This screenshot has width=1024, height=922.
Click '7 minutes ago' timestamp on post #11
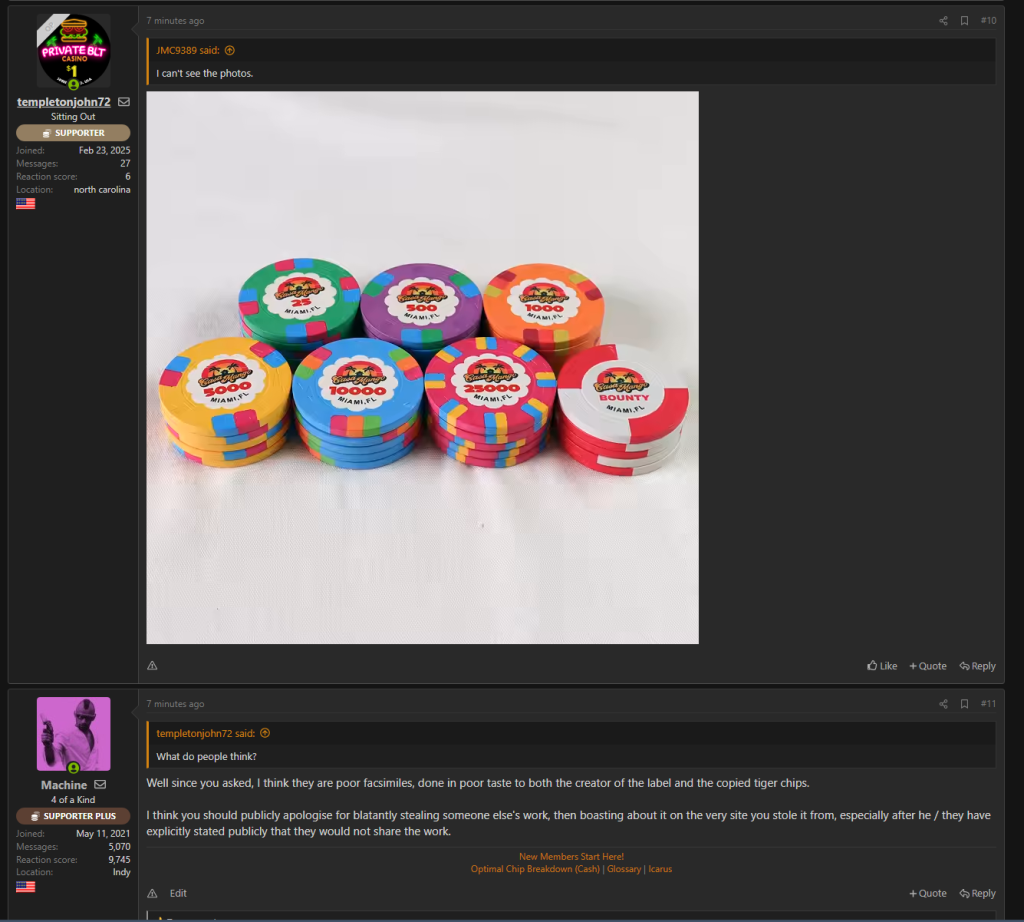pos(175,704)
